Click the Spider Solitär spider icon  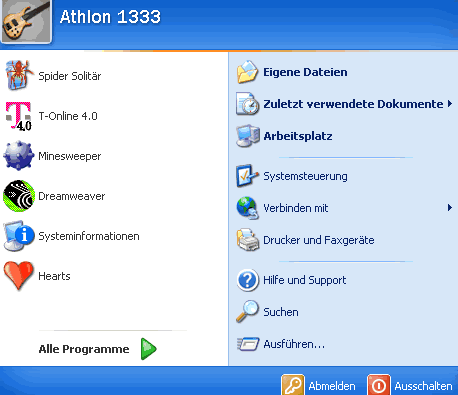click(x=19, y=75)
